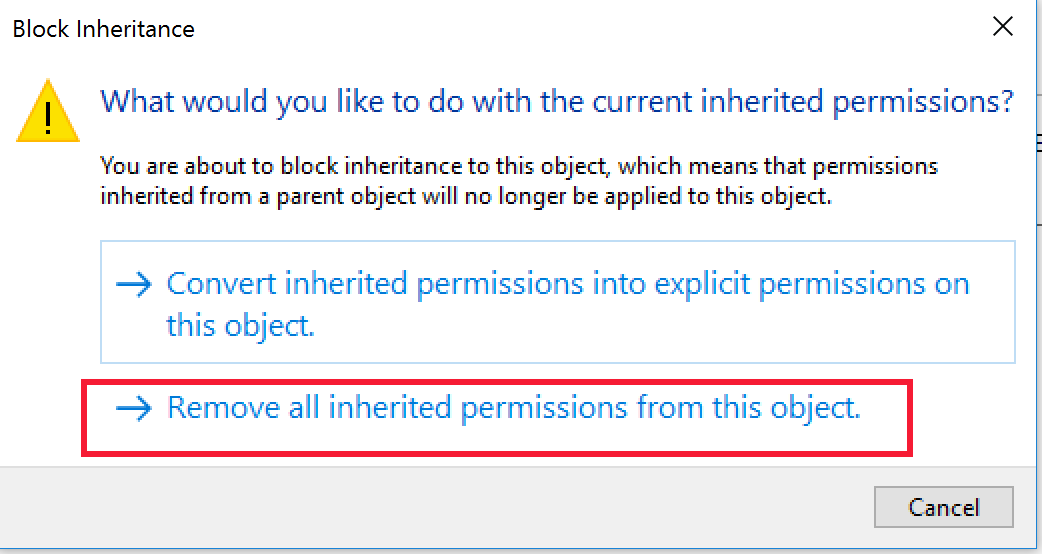Close the Block Inheritance dialog
This screenshot has height=554, width=1042.
pyautogui.click(x=1003, y=28)
